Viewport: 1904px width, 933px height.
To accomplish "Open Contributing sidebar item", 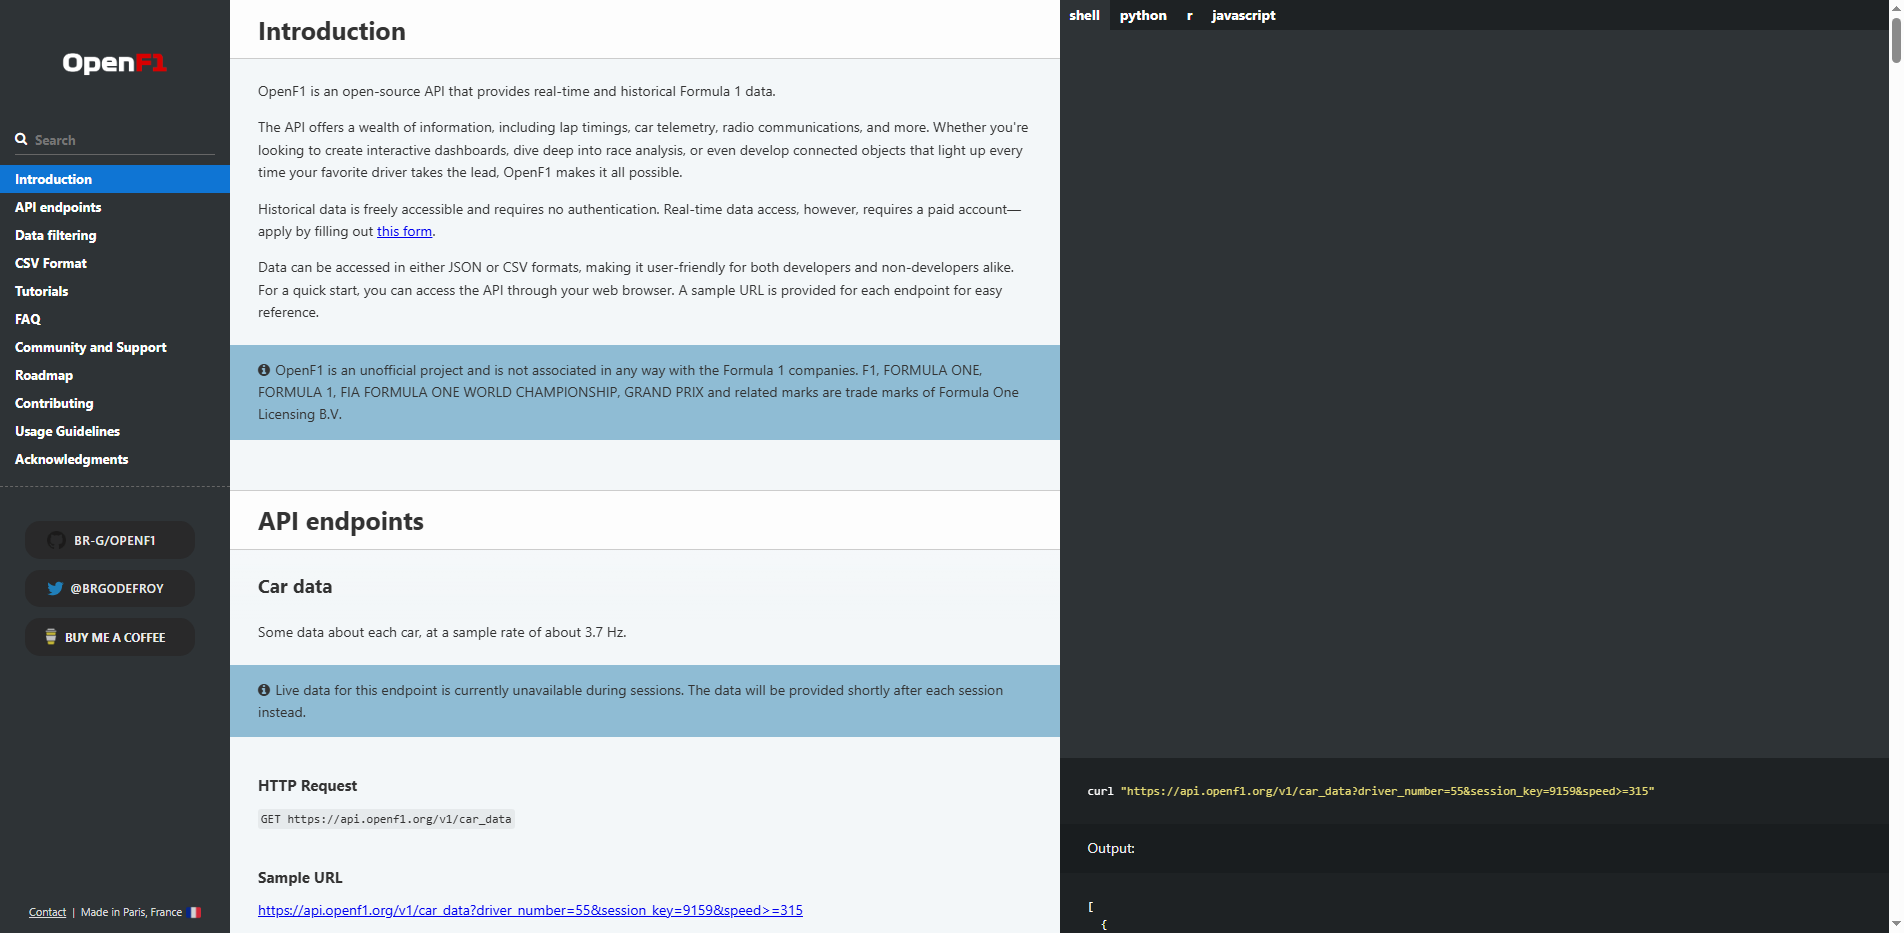I will coord(115,403).
